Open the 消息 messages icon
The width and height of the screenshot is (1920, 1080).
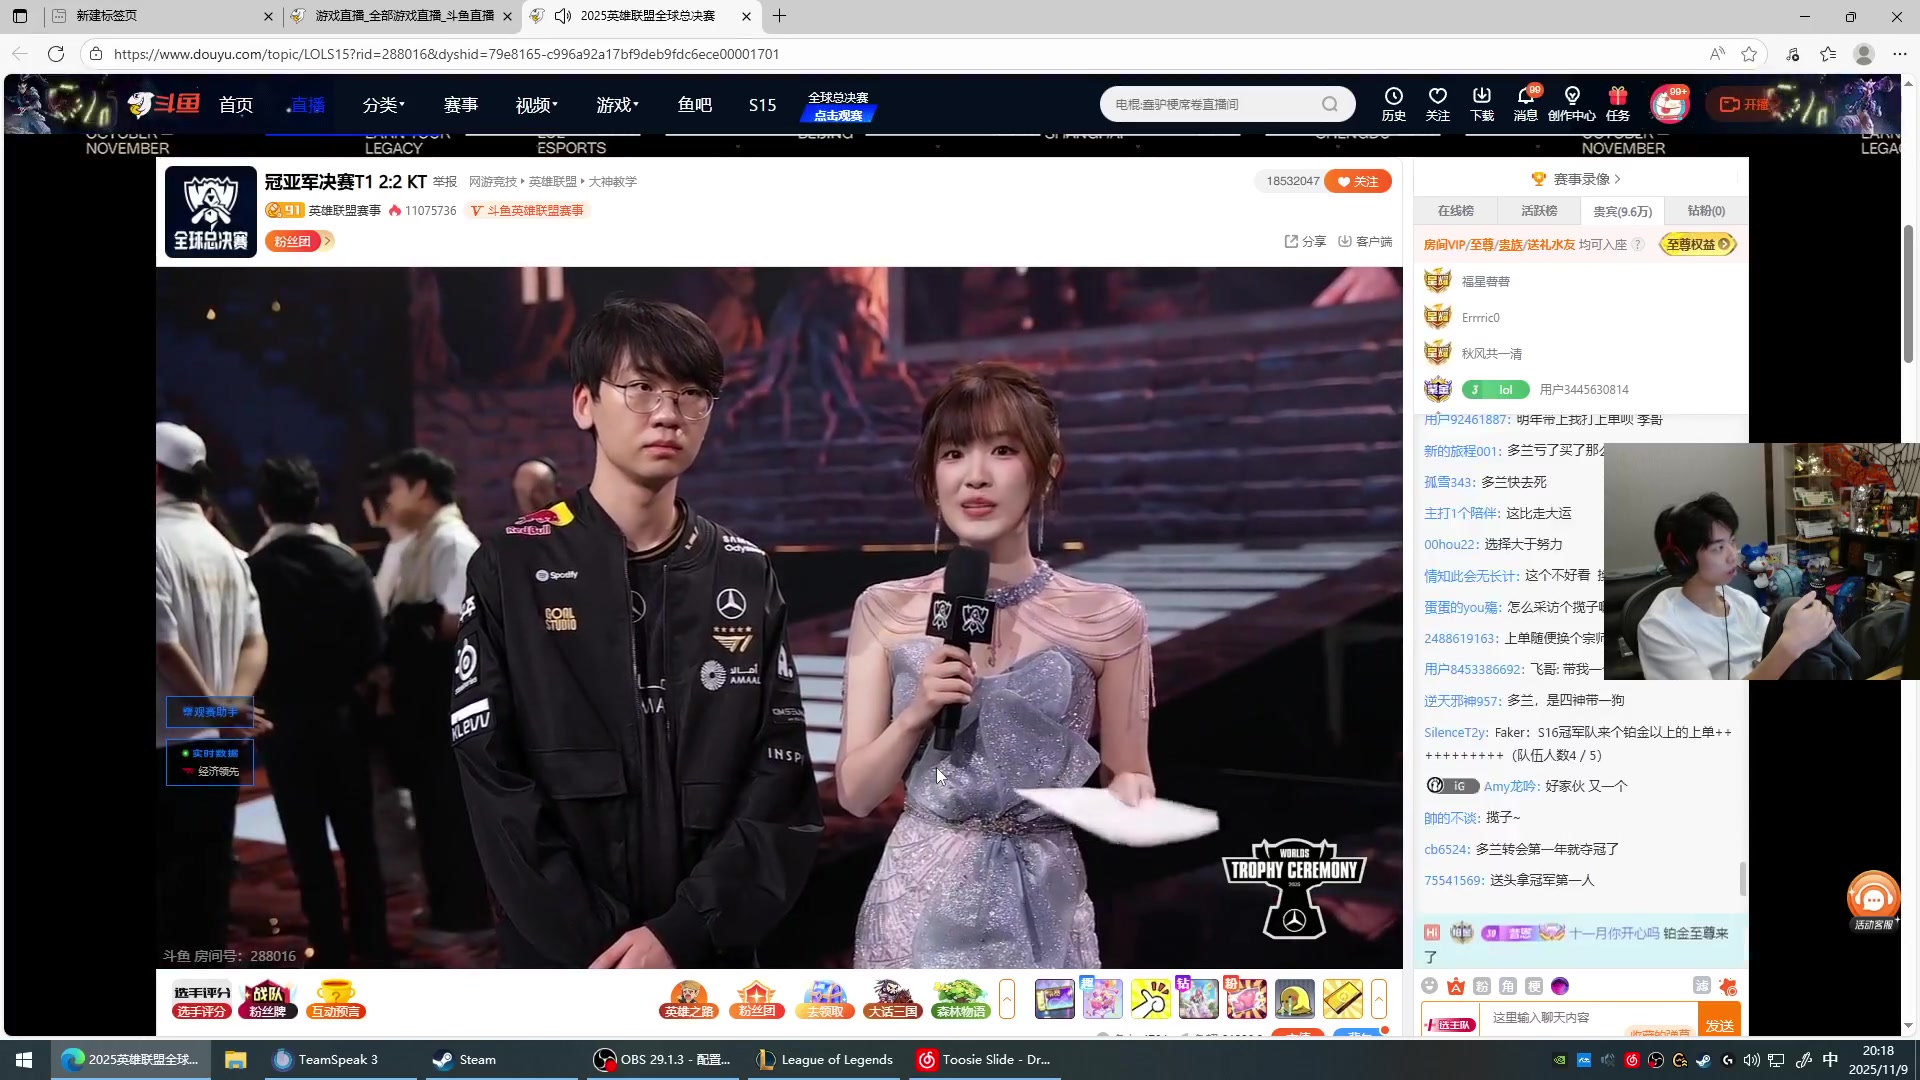tap(1526, 103)
